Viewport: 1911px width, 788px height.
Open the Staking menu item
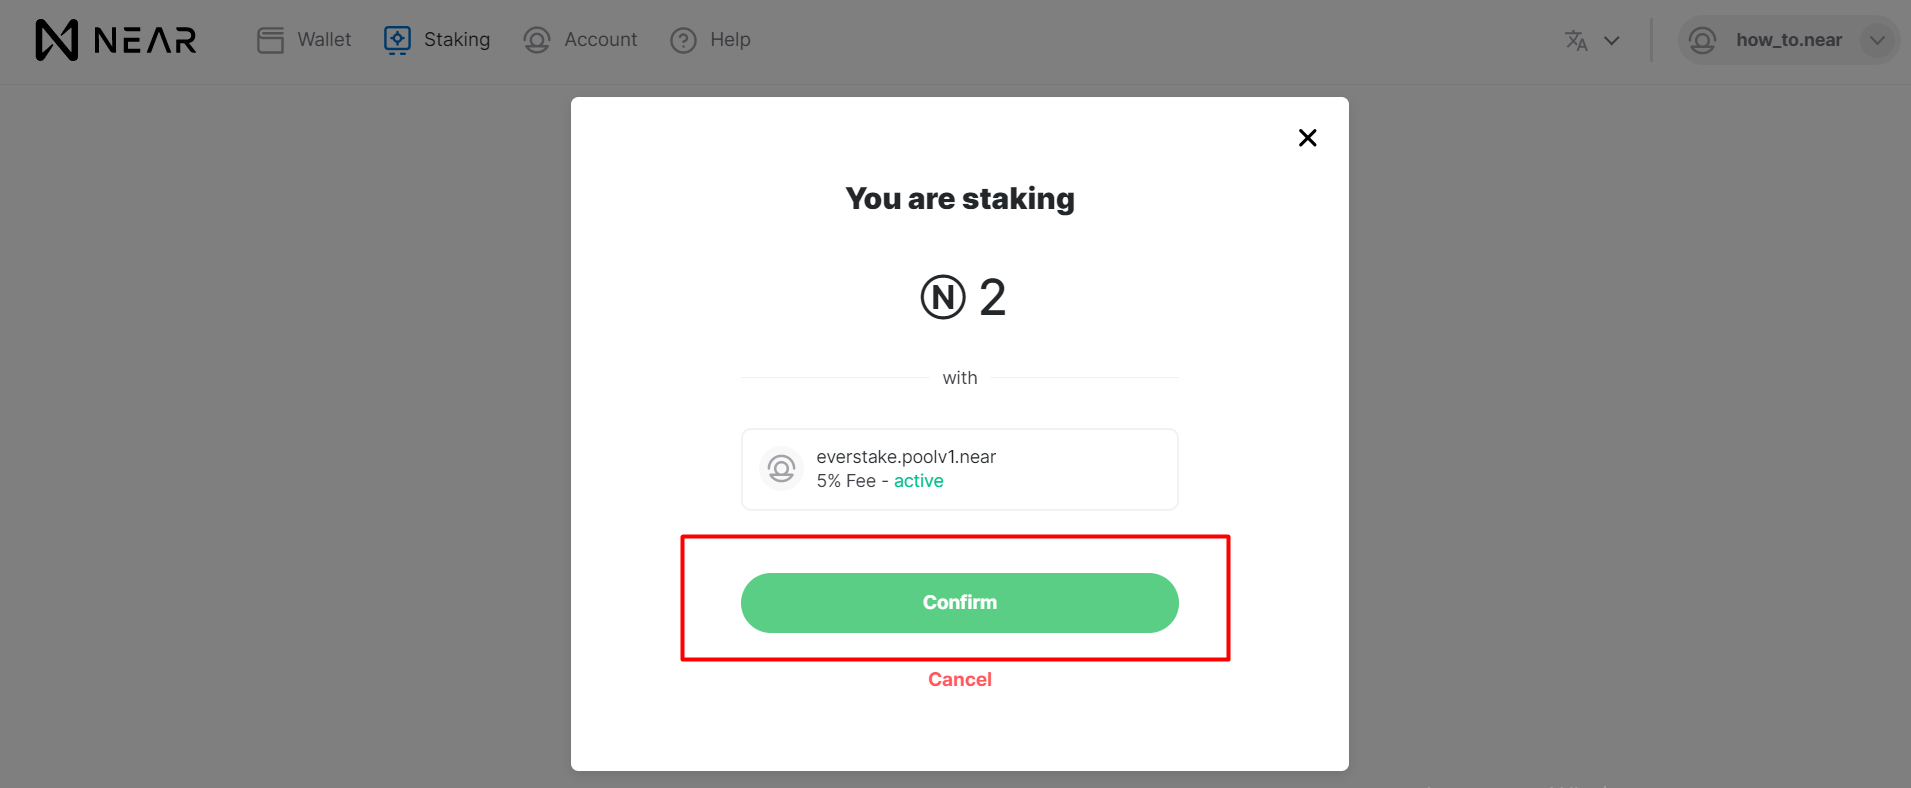click(456, 40)
